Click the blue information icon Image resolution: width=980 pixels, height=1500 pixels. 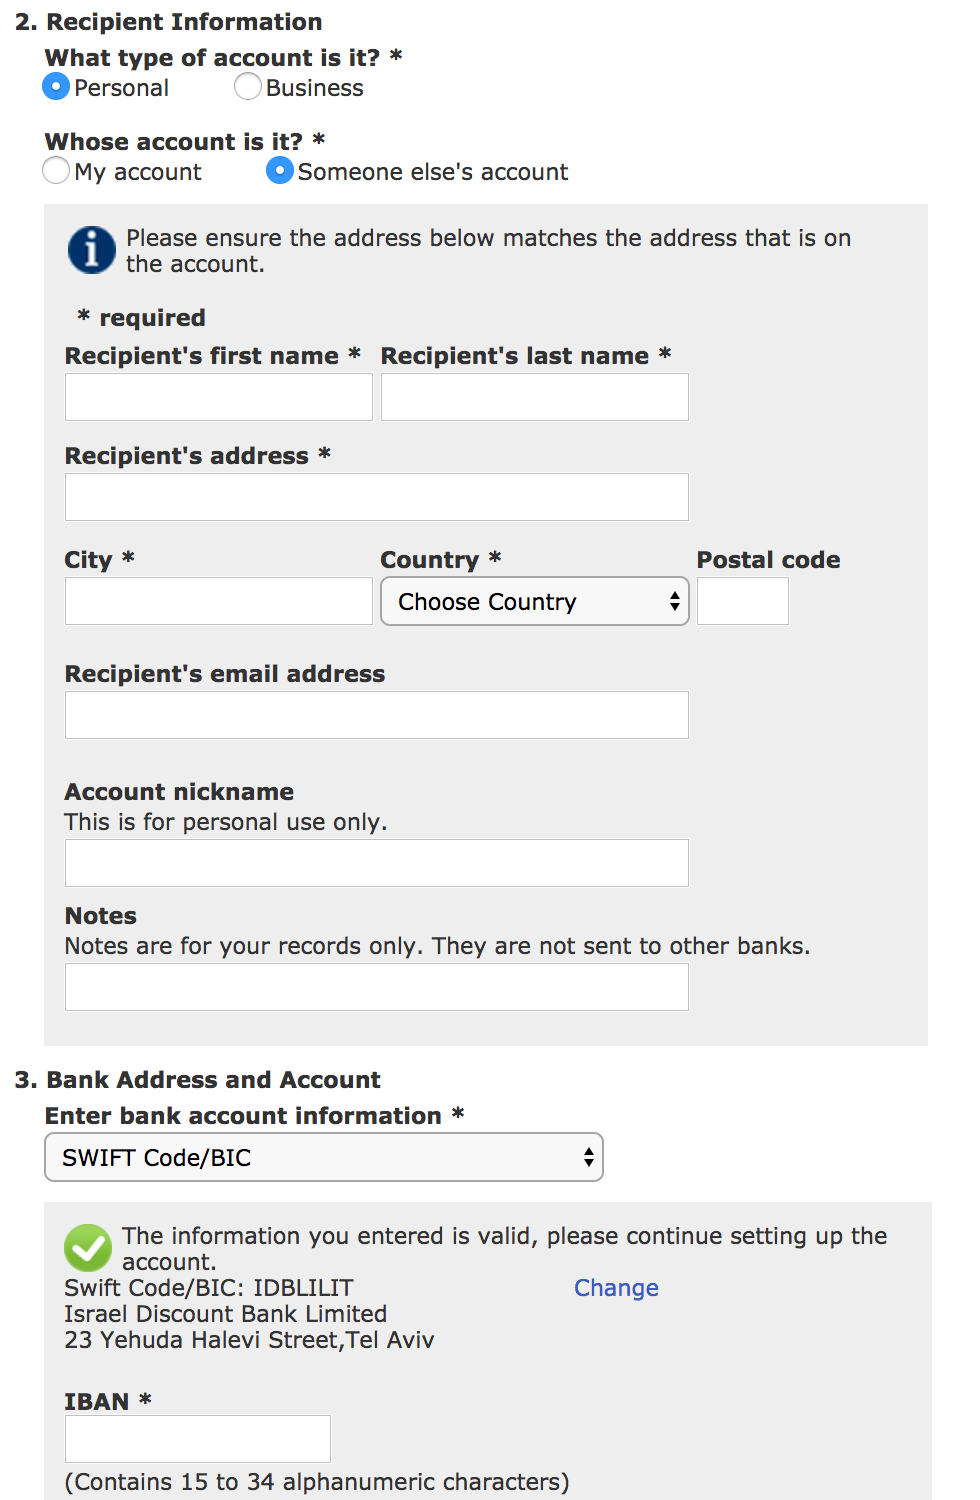tap(91, 250)
